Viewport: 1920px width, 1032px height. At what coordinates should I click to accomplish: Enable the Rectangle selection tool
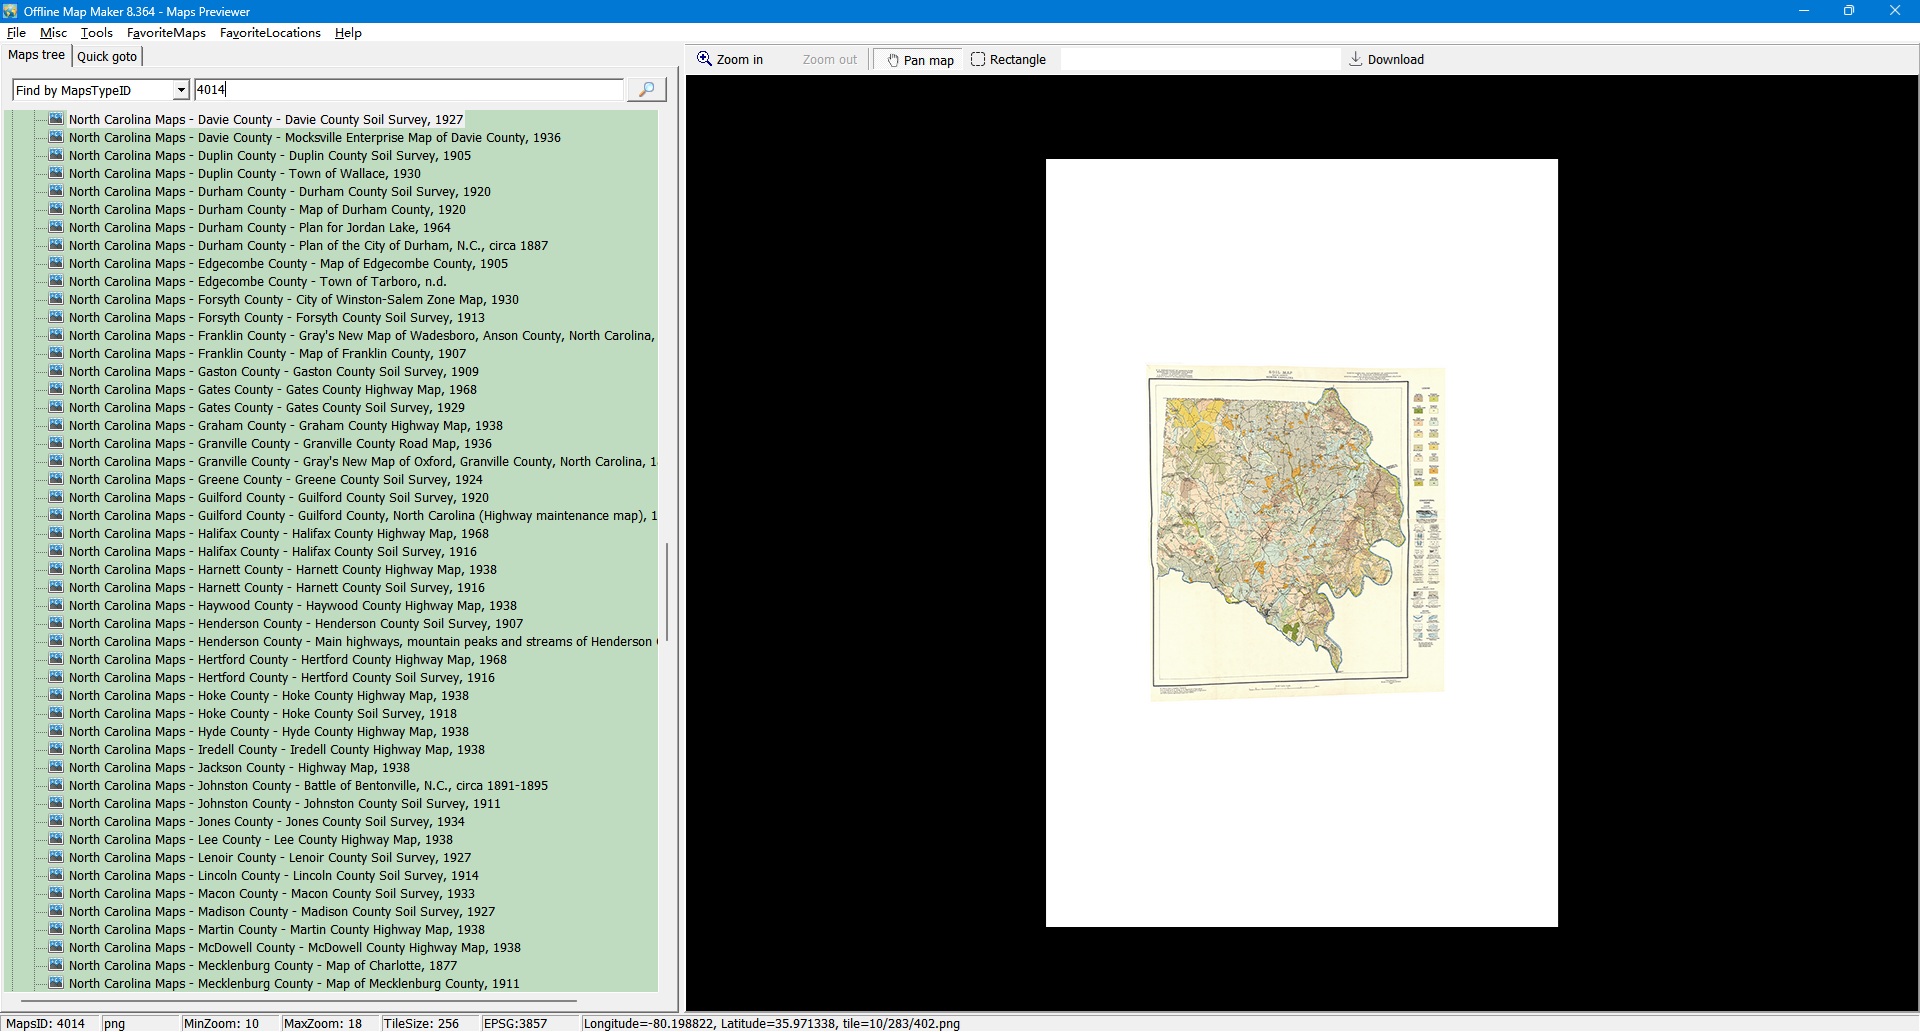(x=1008, y=60)
